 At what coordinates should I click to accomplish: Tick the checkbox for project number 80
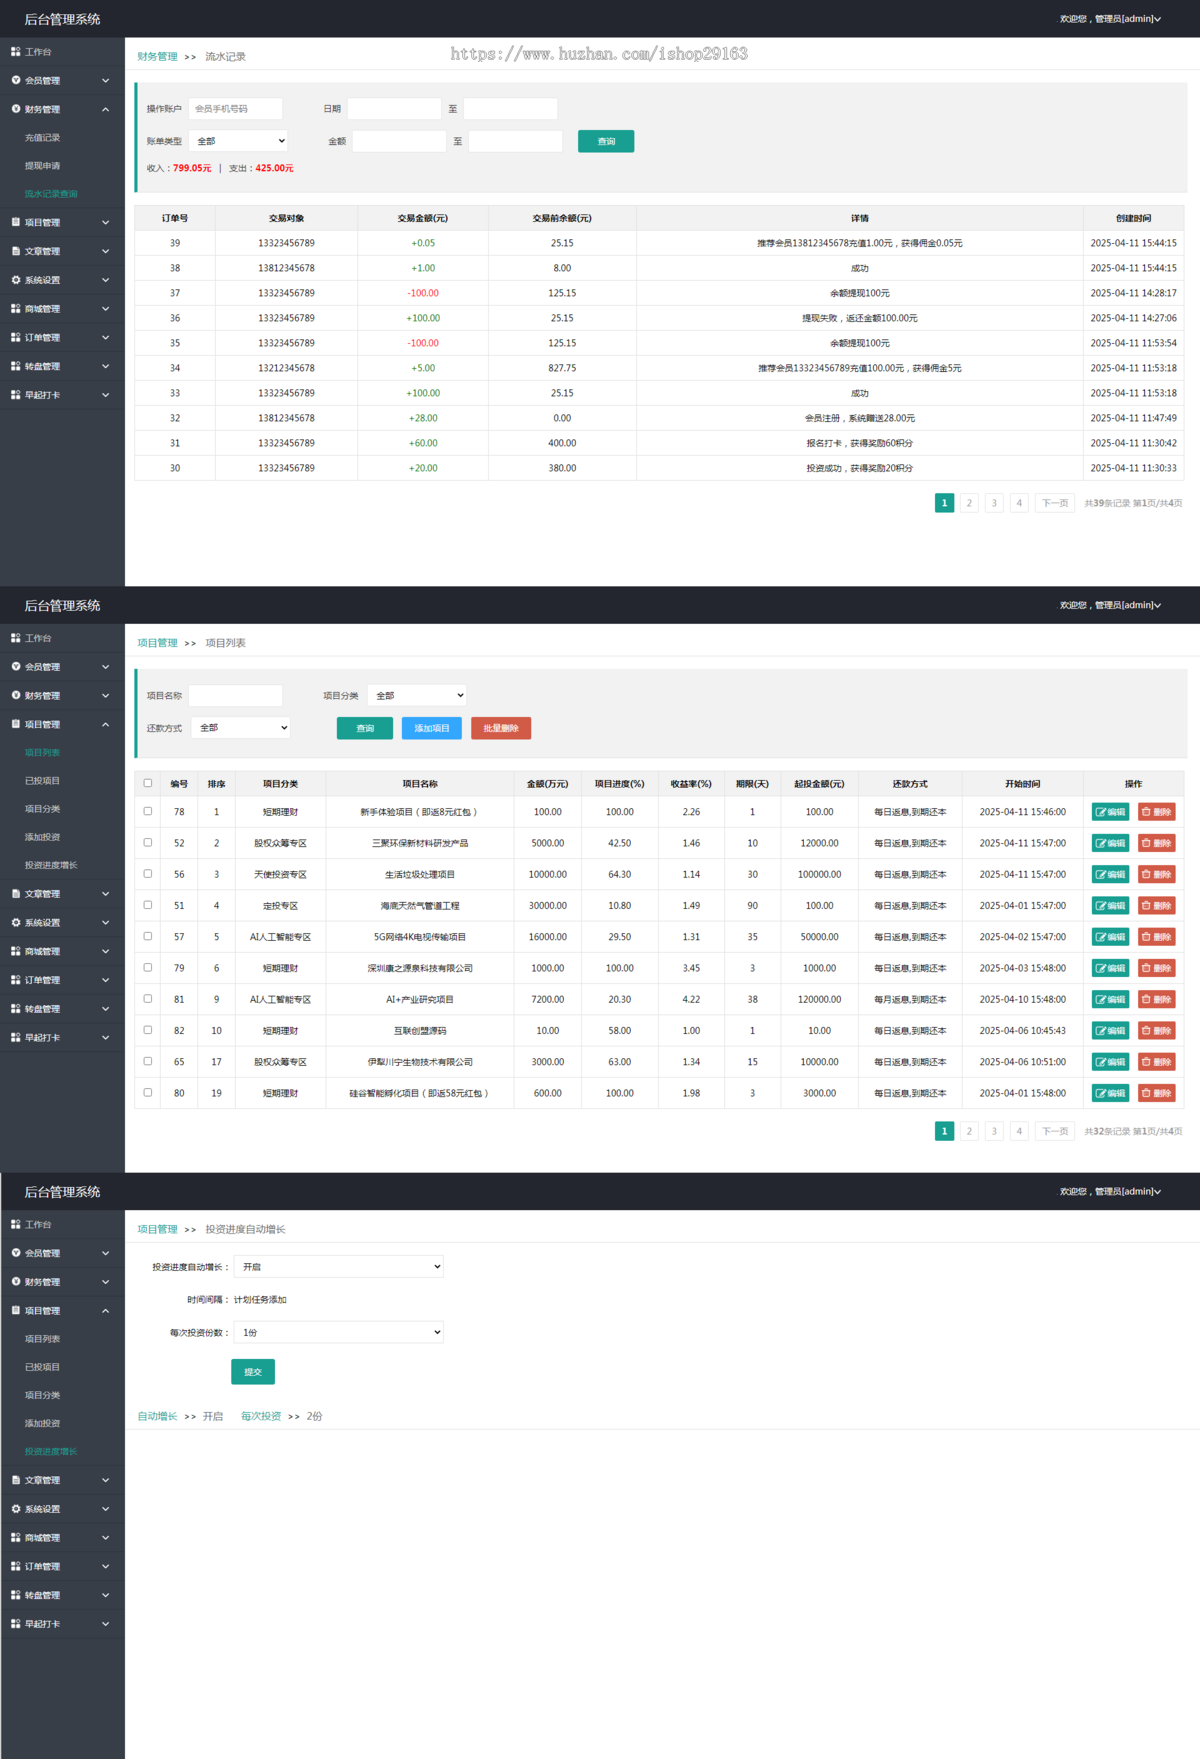tap(148, 1092)
